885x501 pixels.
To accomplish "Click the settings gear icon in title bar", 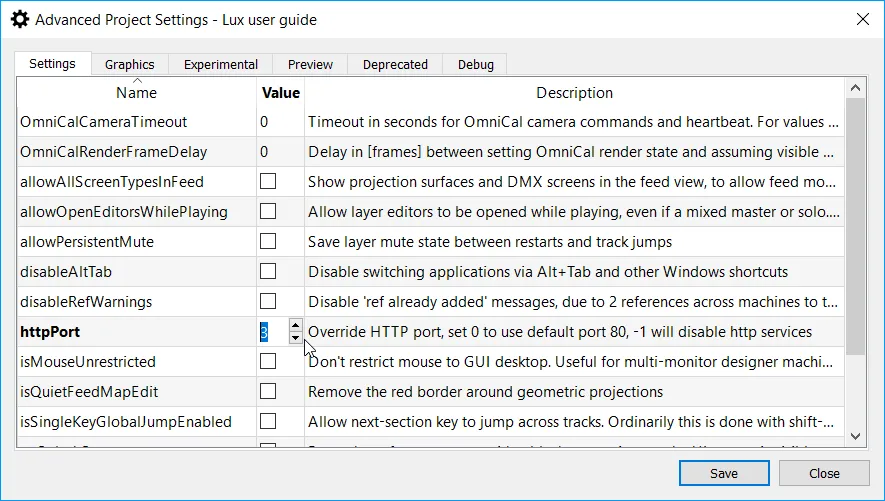I will click(20, 20).
